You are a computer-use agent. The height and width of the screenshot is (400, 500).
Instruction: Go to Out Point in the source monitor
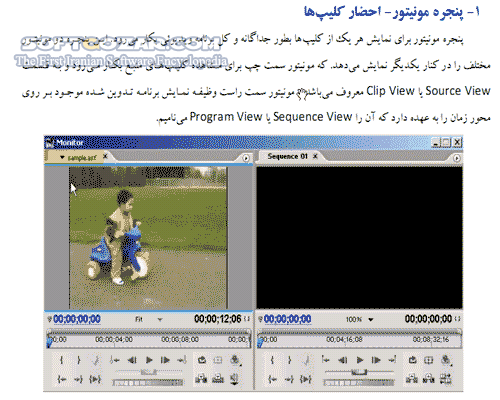click(x=78, y=379)
